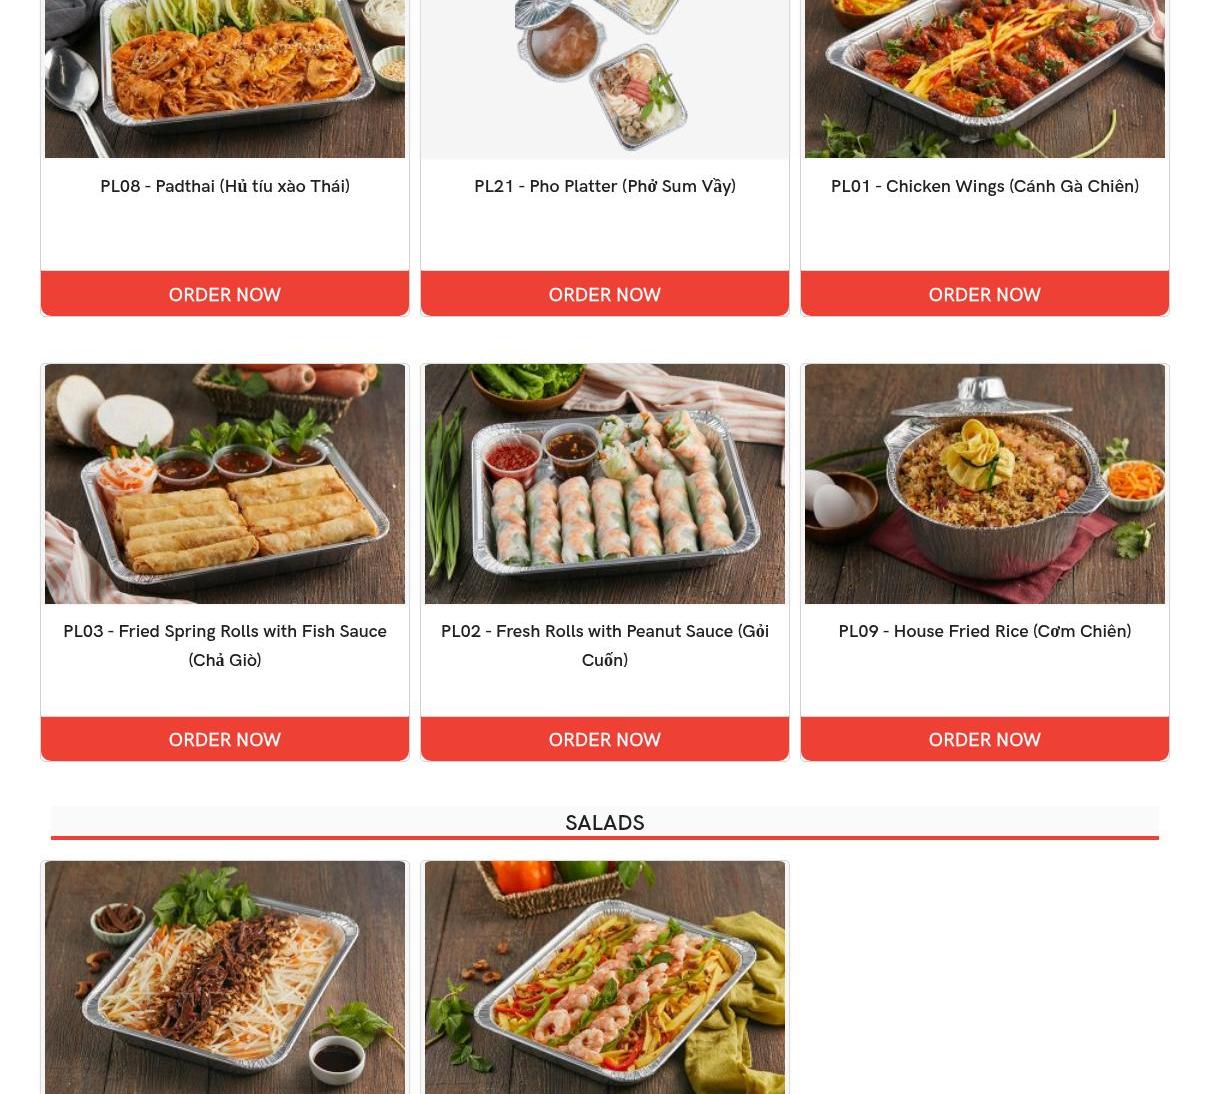View the Fresh Rolls tray photo
Viewport: 1210px width, 1094px height.
[x=605, y=484]
